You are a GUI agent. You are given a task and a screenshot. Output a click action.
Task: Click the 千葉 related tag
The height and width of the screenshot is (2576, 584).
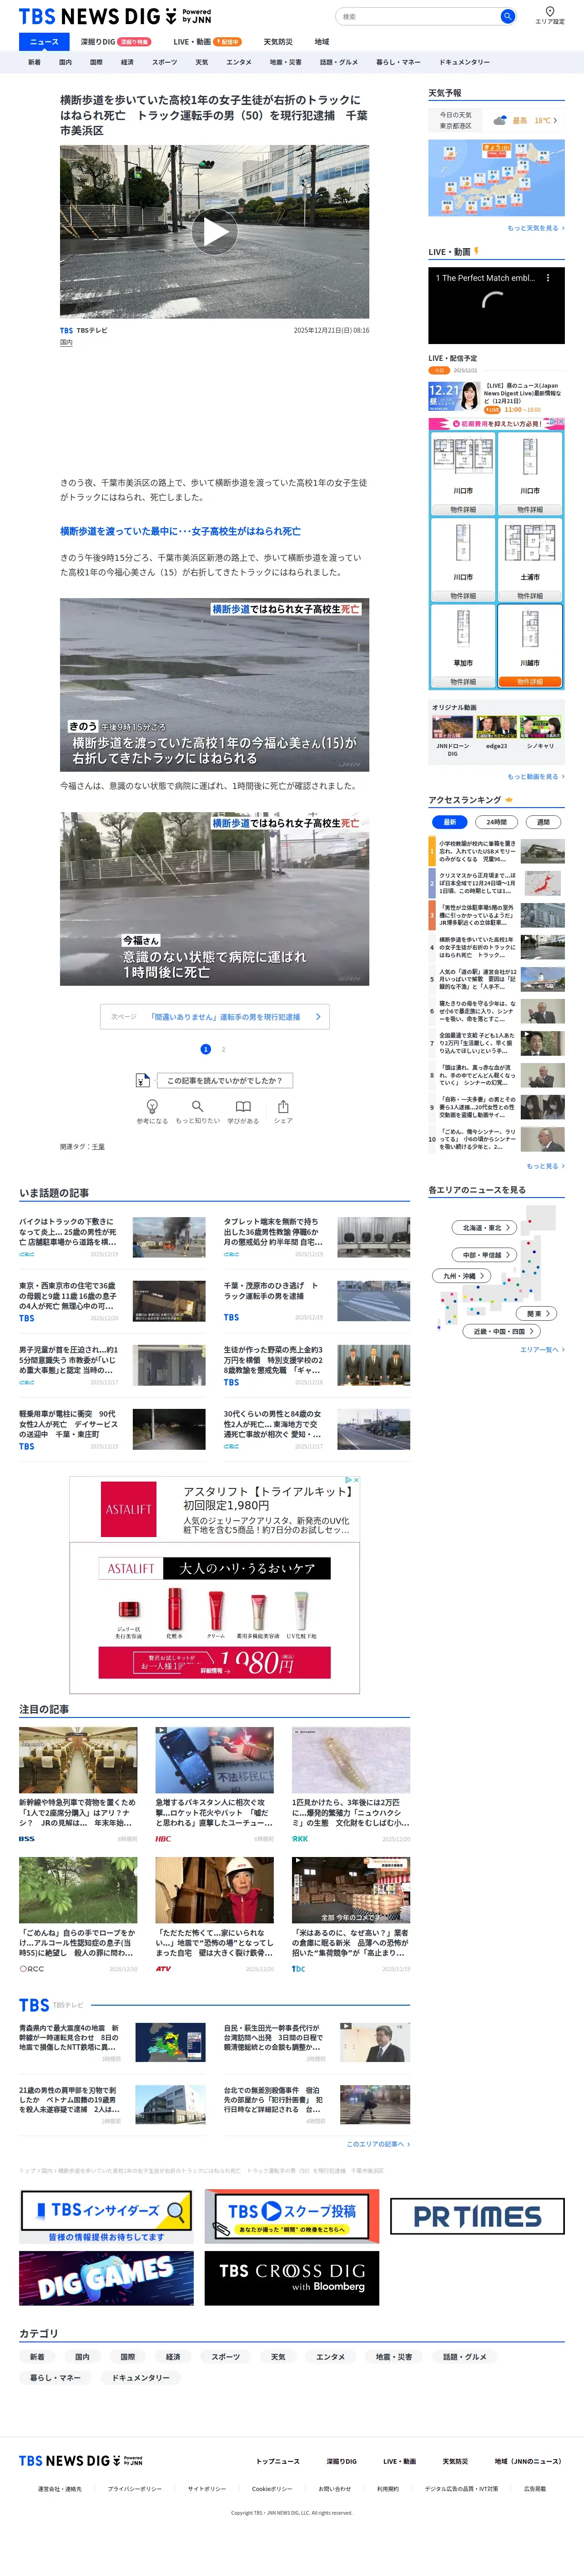(x=98, y=1147)
